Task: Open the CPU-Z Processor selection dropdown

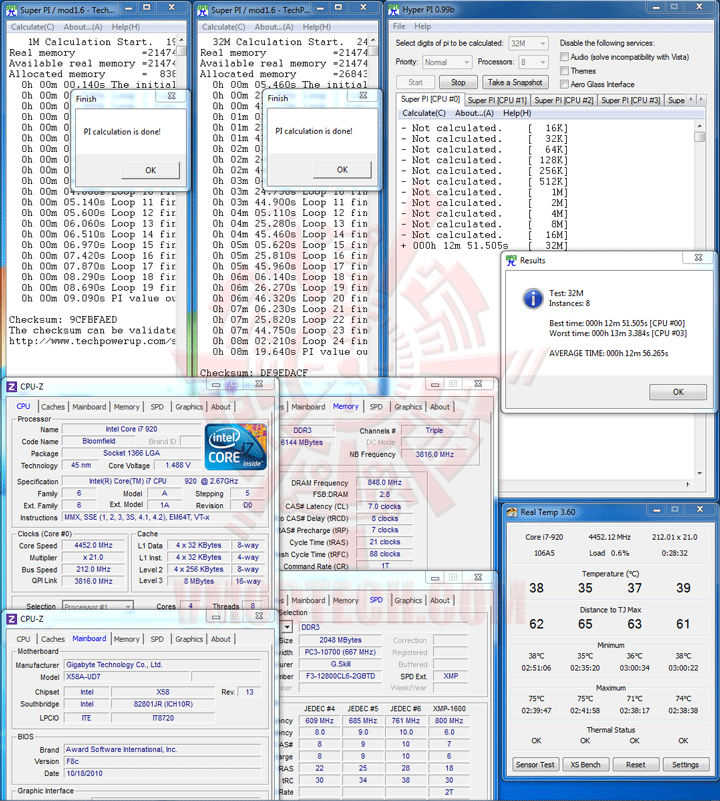Action: coord(98,606)
